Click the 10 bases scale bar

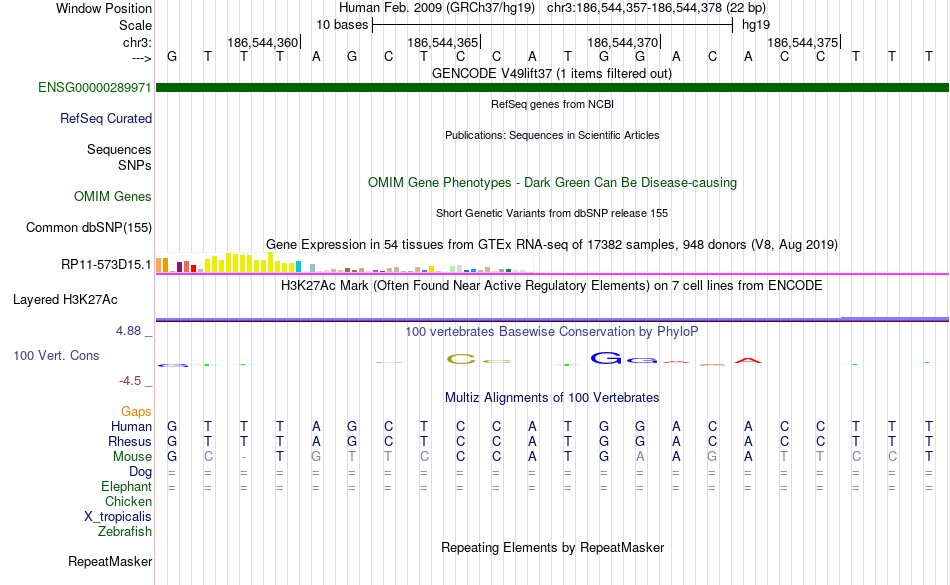pyautogui.click(x=553, y=25)
